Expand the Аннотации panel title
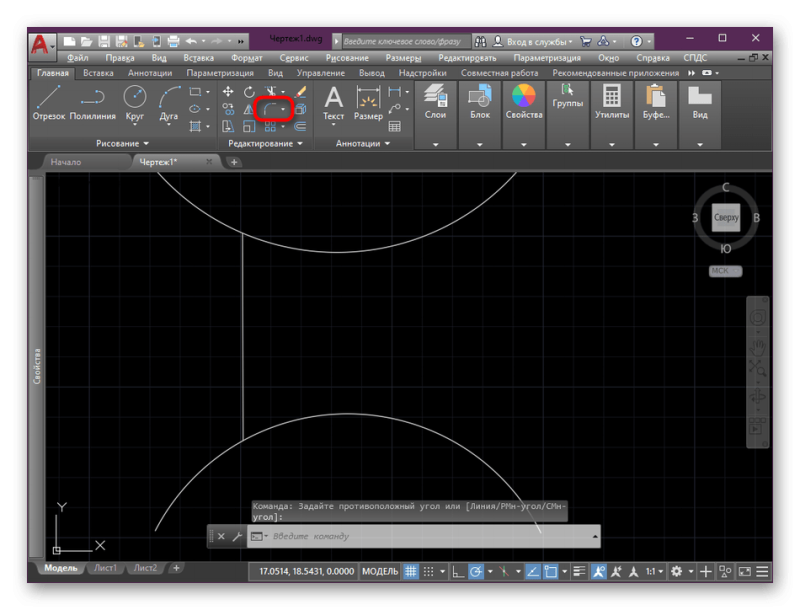The height and width of the screenshot is (610, 800). pos(363,144)
